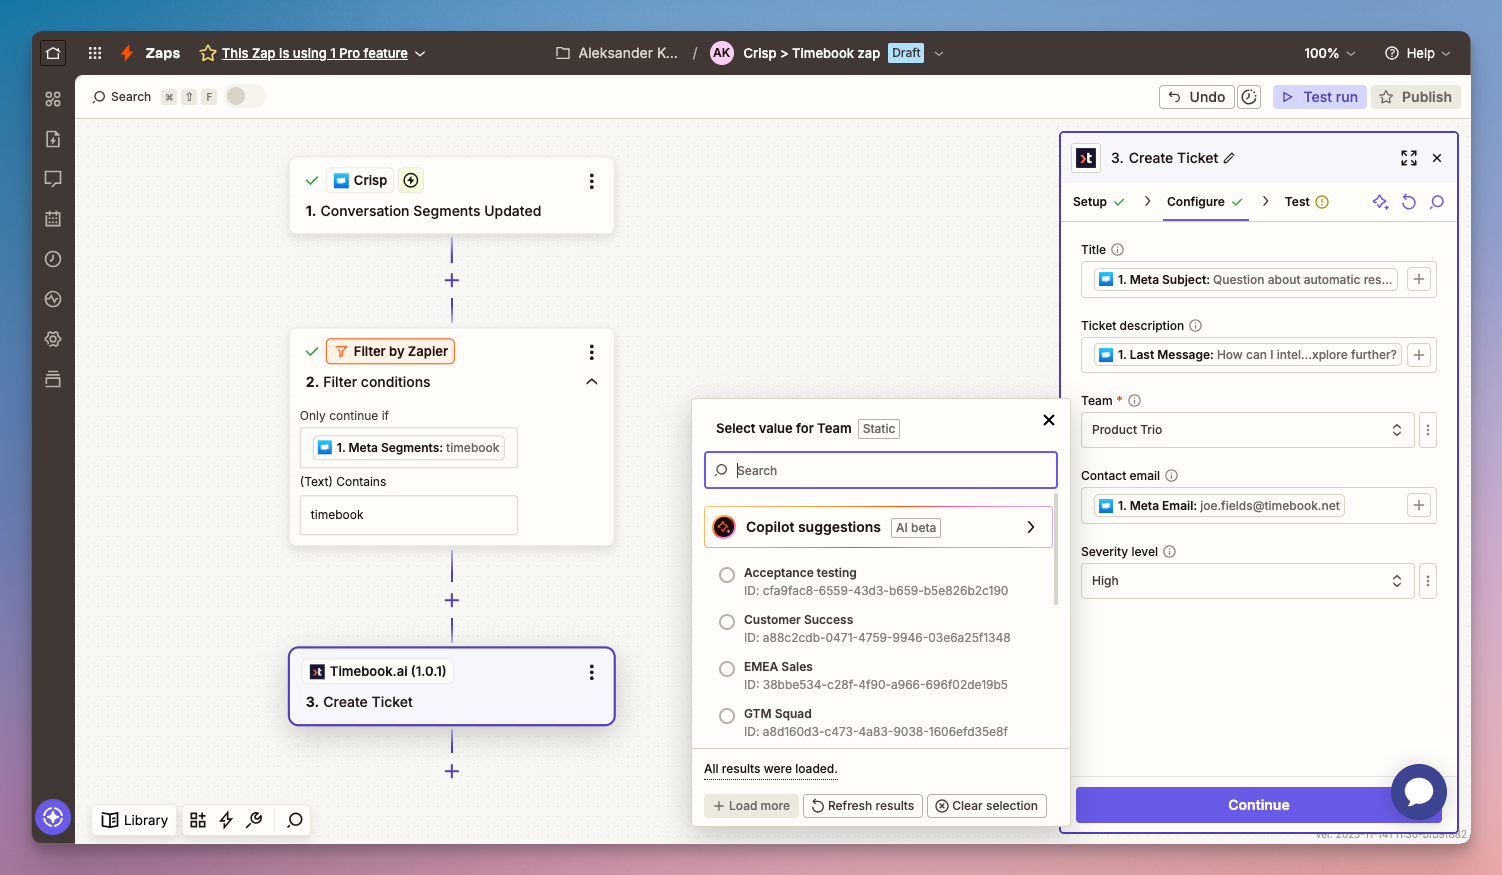The image size is (1502, 875).
Task: Open the Team dropdown showing Product Trio
Action: pos(1246,430)
